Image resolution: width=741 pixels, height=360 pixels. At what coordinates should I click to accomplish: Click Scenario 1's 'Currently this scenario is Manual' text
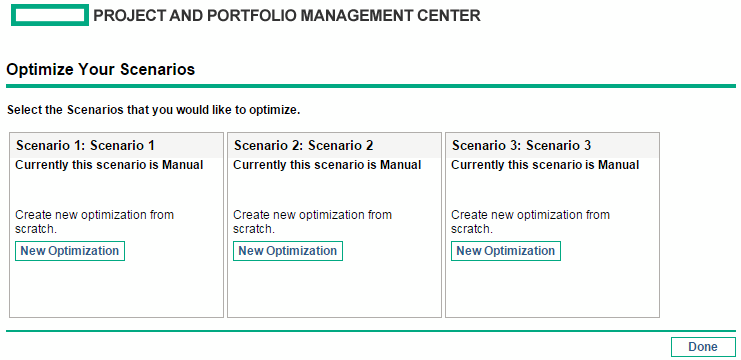click(109, 165)
